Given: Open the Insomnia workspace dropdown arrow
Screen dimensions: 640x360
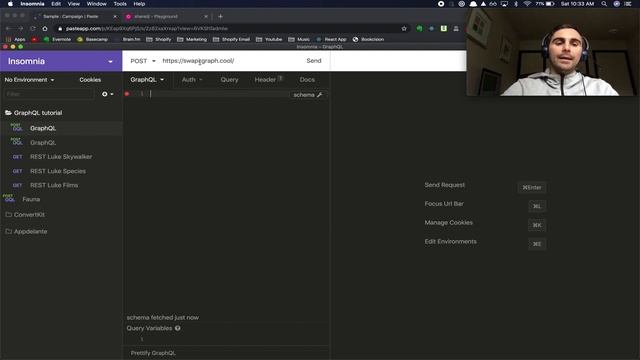Looking at the screenshot, I should click(110, 62).
